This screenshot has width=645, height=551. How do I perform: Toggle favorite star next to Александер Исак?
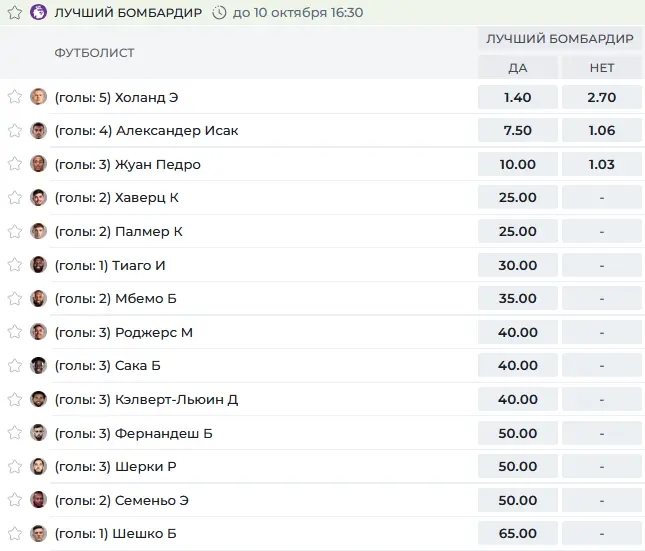pos(15,130)
